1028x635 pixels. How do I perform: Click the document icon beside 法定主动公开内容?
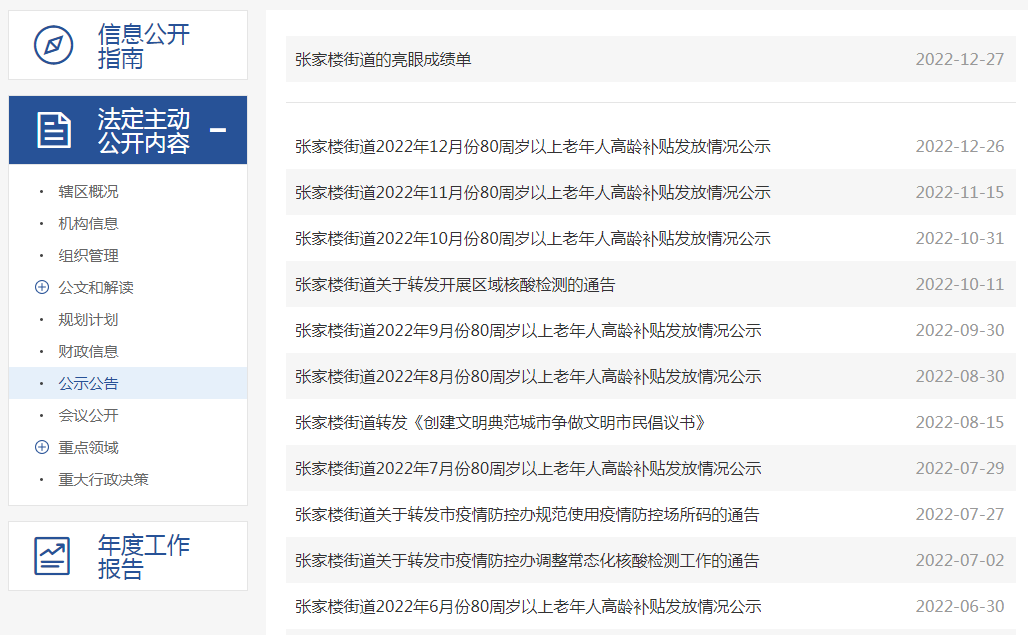click(54, 130)
